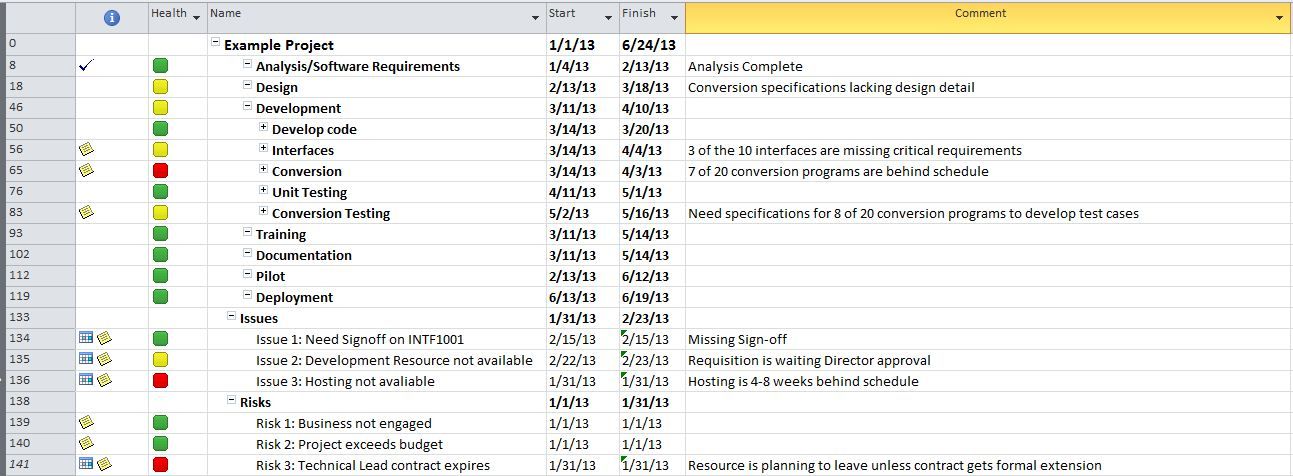
Task: Collapse the Issues summary task
Action: click(232, 317)
